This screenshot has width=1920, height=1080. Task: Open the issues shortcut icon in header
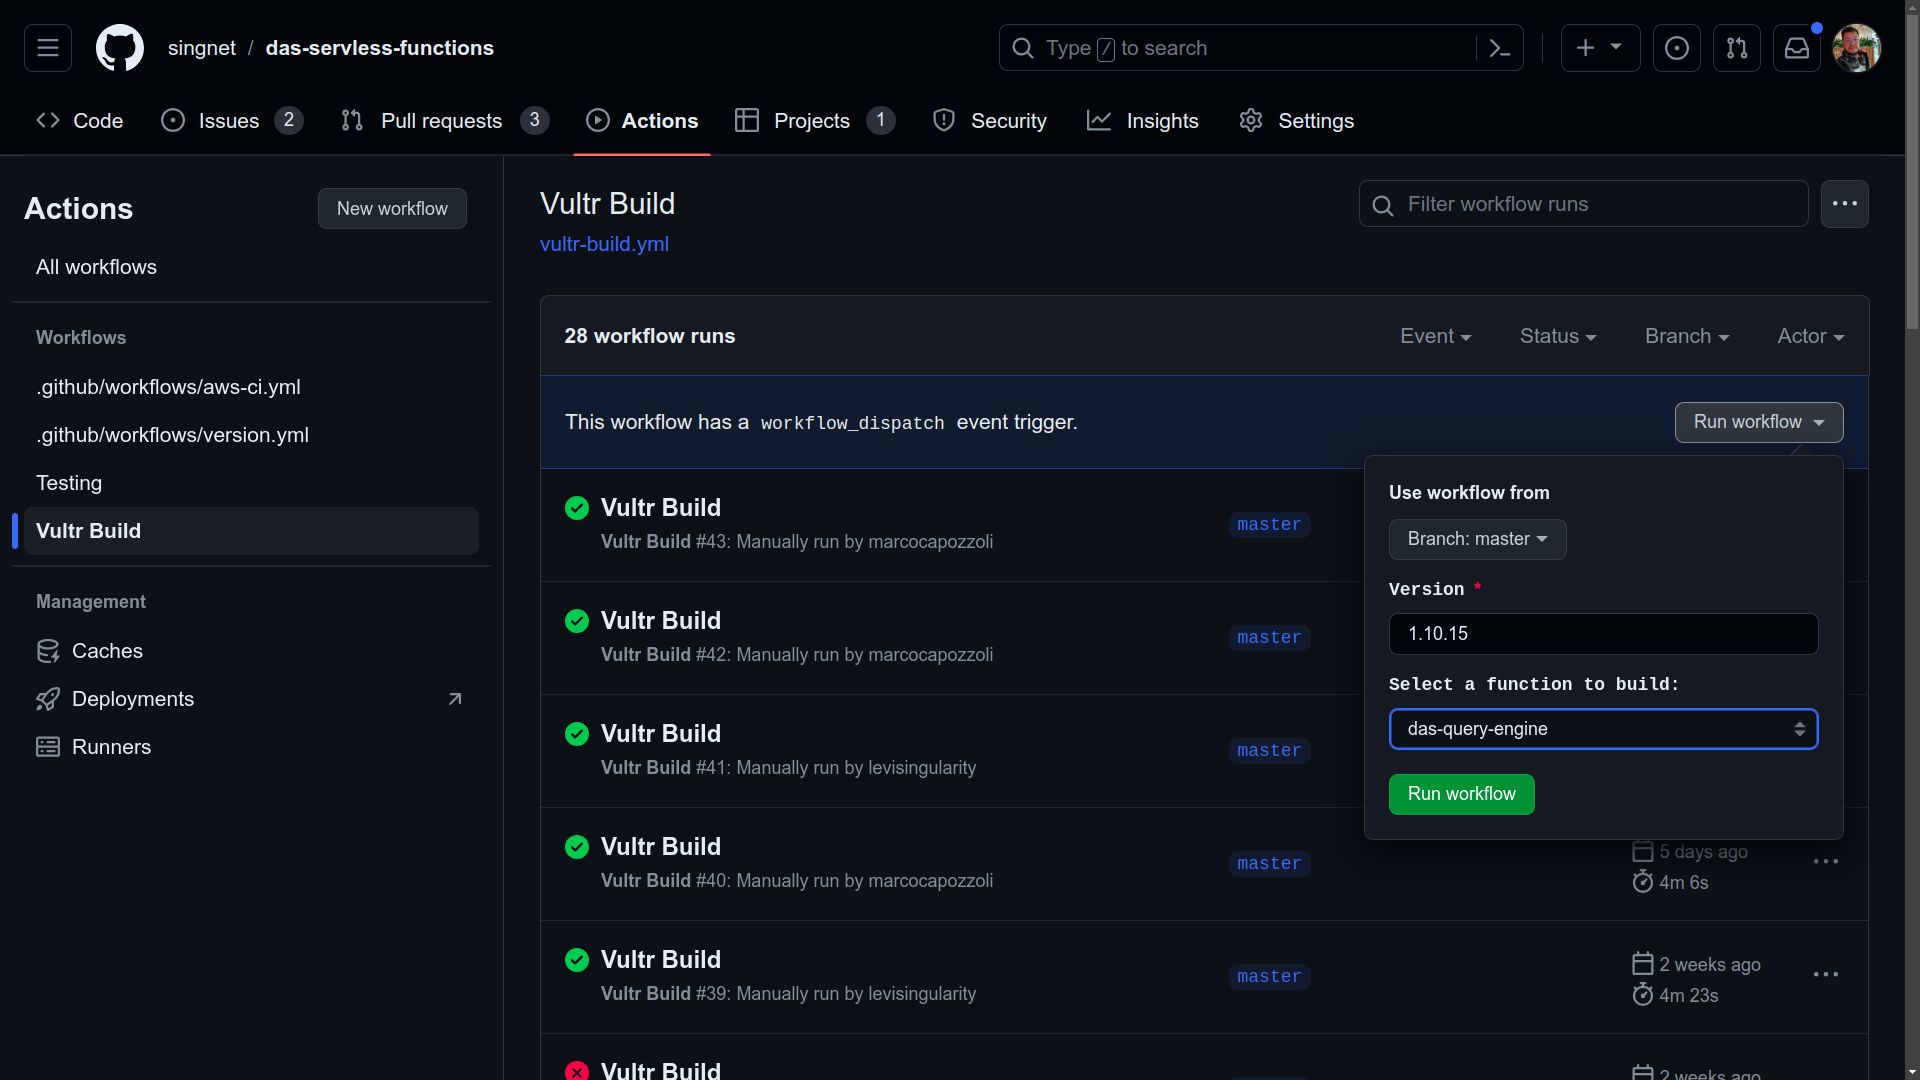(1677, 48)
